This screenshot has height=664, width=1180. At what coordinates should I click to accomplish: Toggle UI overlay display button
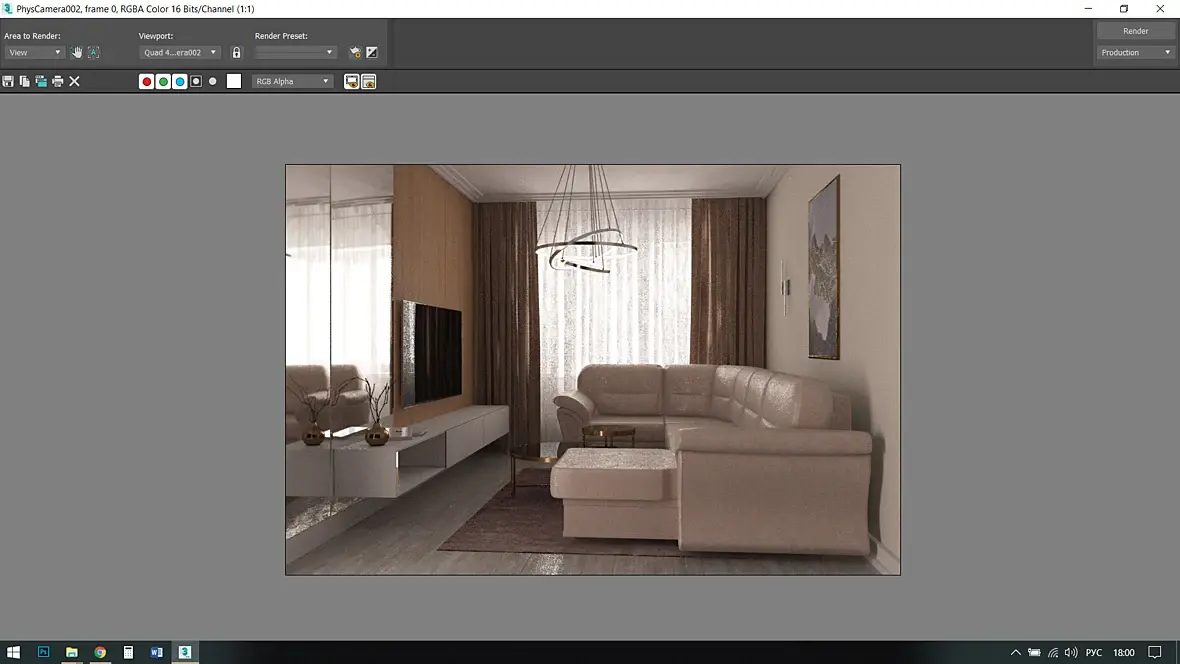(351, 81)
